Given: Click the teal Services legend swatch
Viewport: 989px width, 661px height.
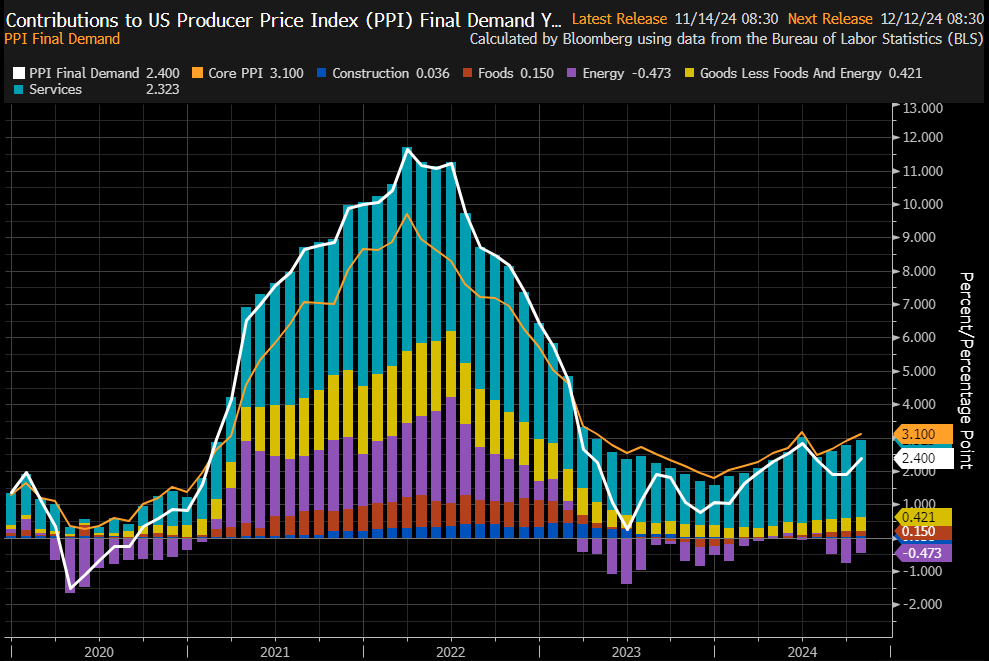Looking at the screenshot, I should click(x=19, y=90).
